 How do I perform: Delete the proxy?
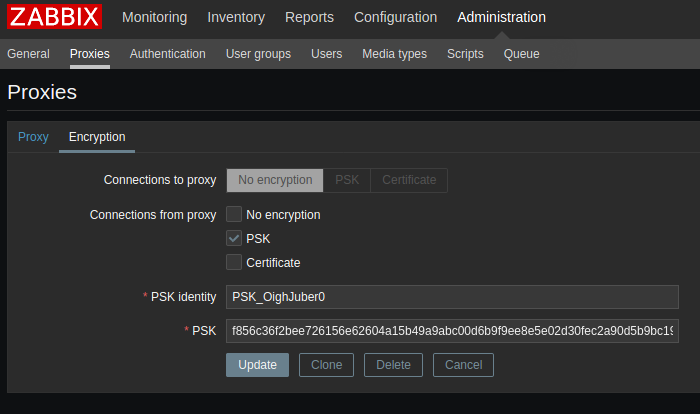[x=393, y=365]
